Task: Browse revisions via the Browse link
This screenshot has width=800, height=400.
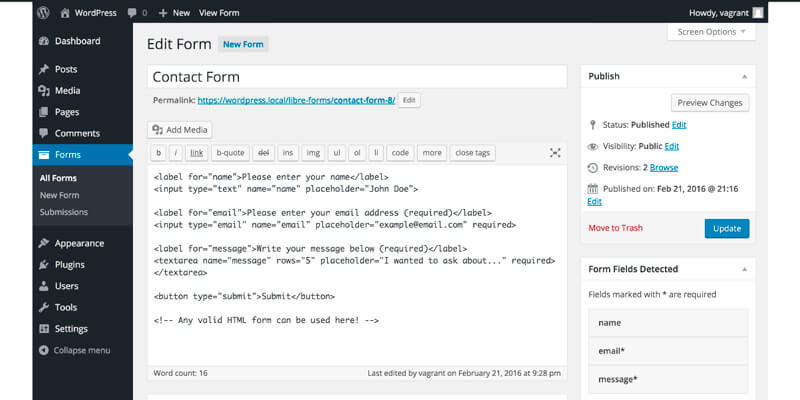Action: 664,167
